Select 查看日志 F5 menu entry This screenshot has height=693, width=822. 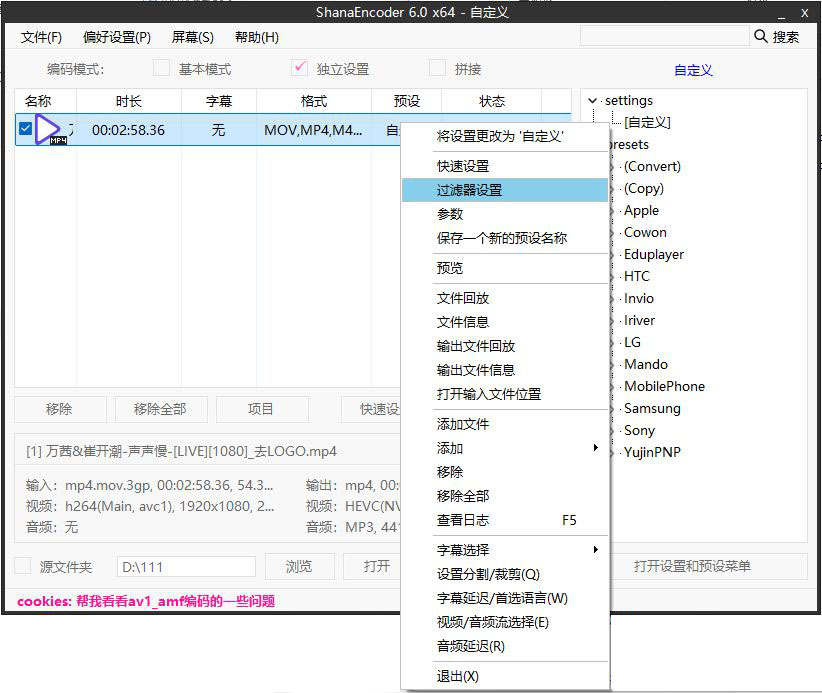click(x=505, y=520)
